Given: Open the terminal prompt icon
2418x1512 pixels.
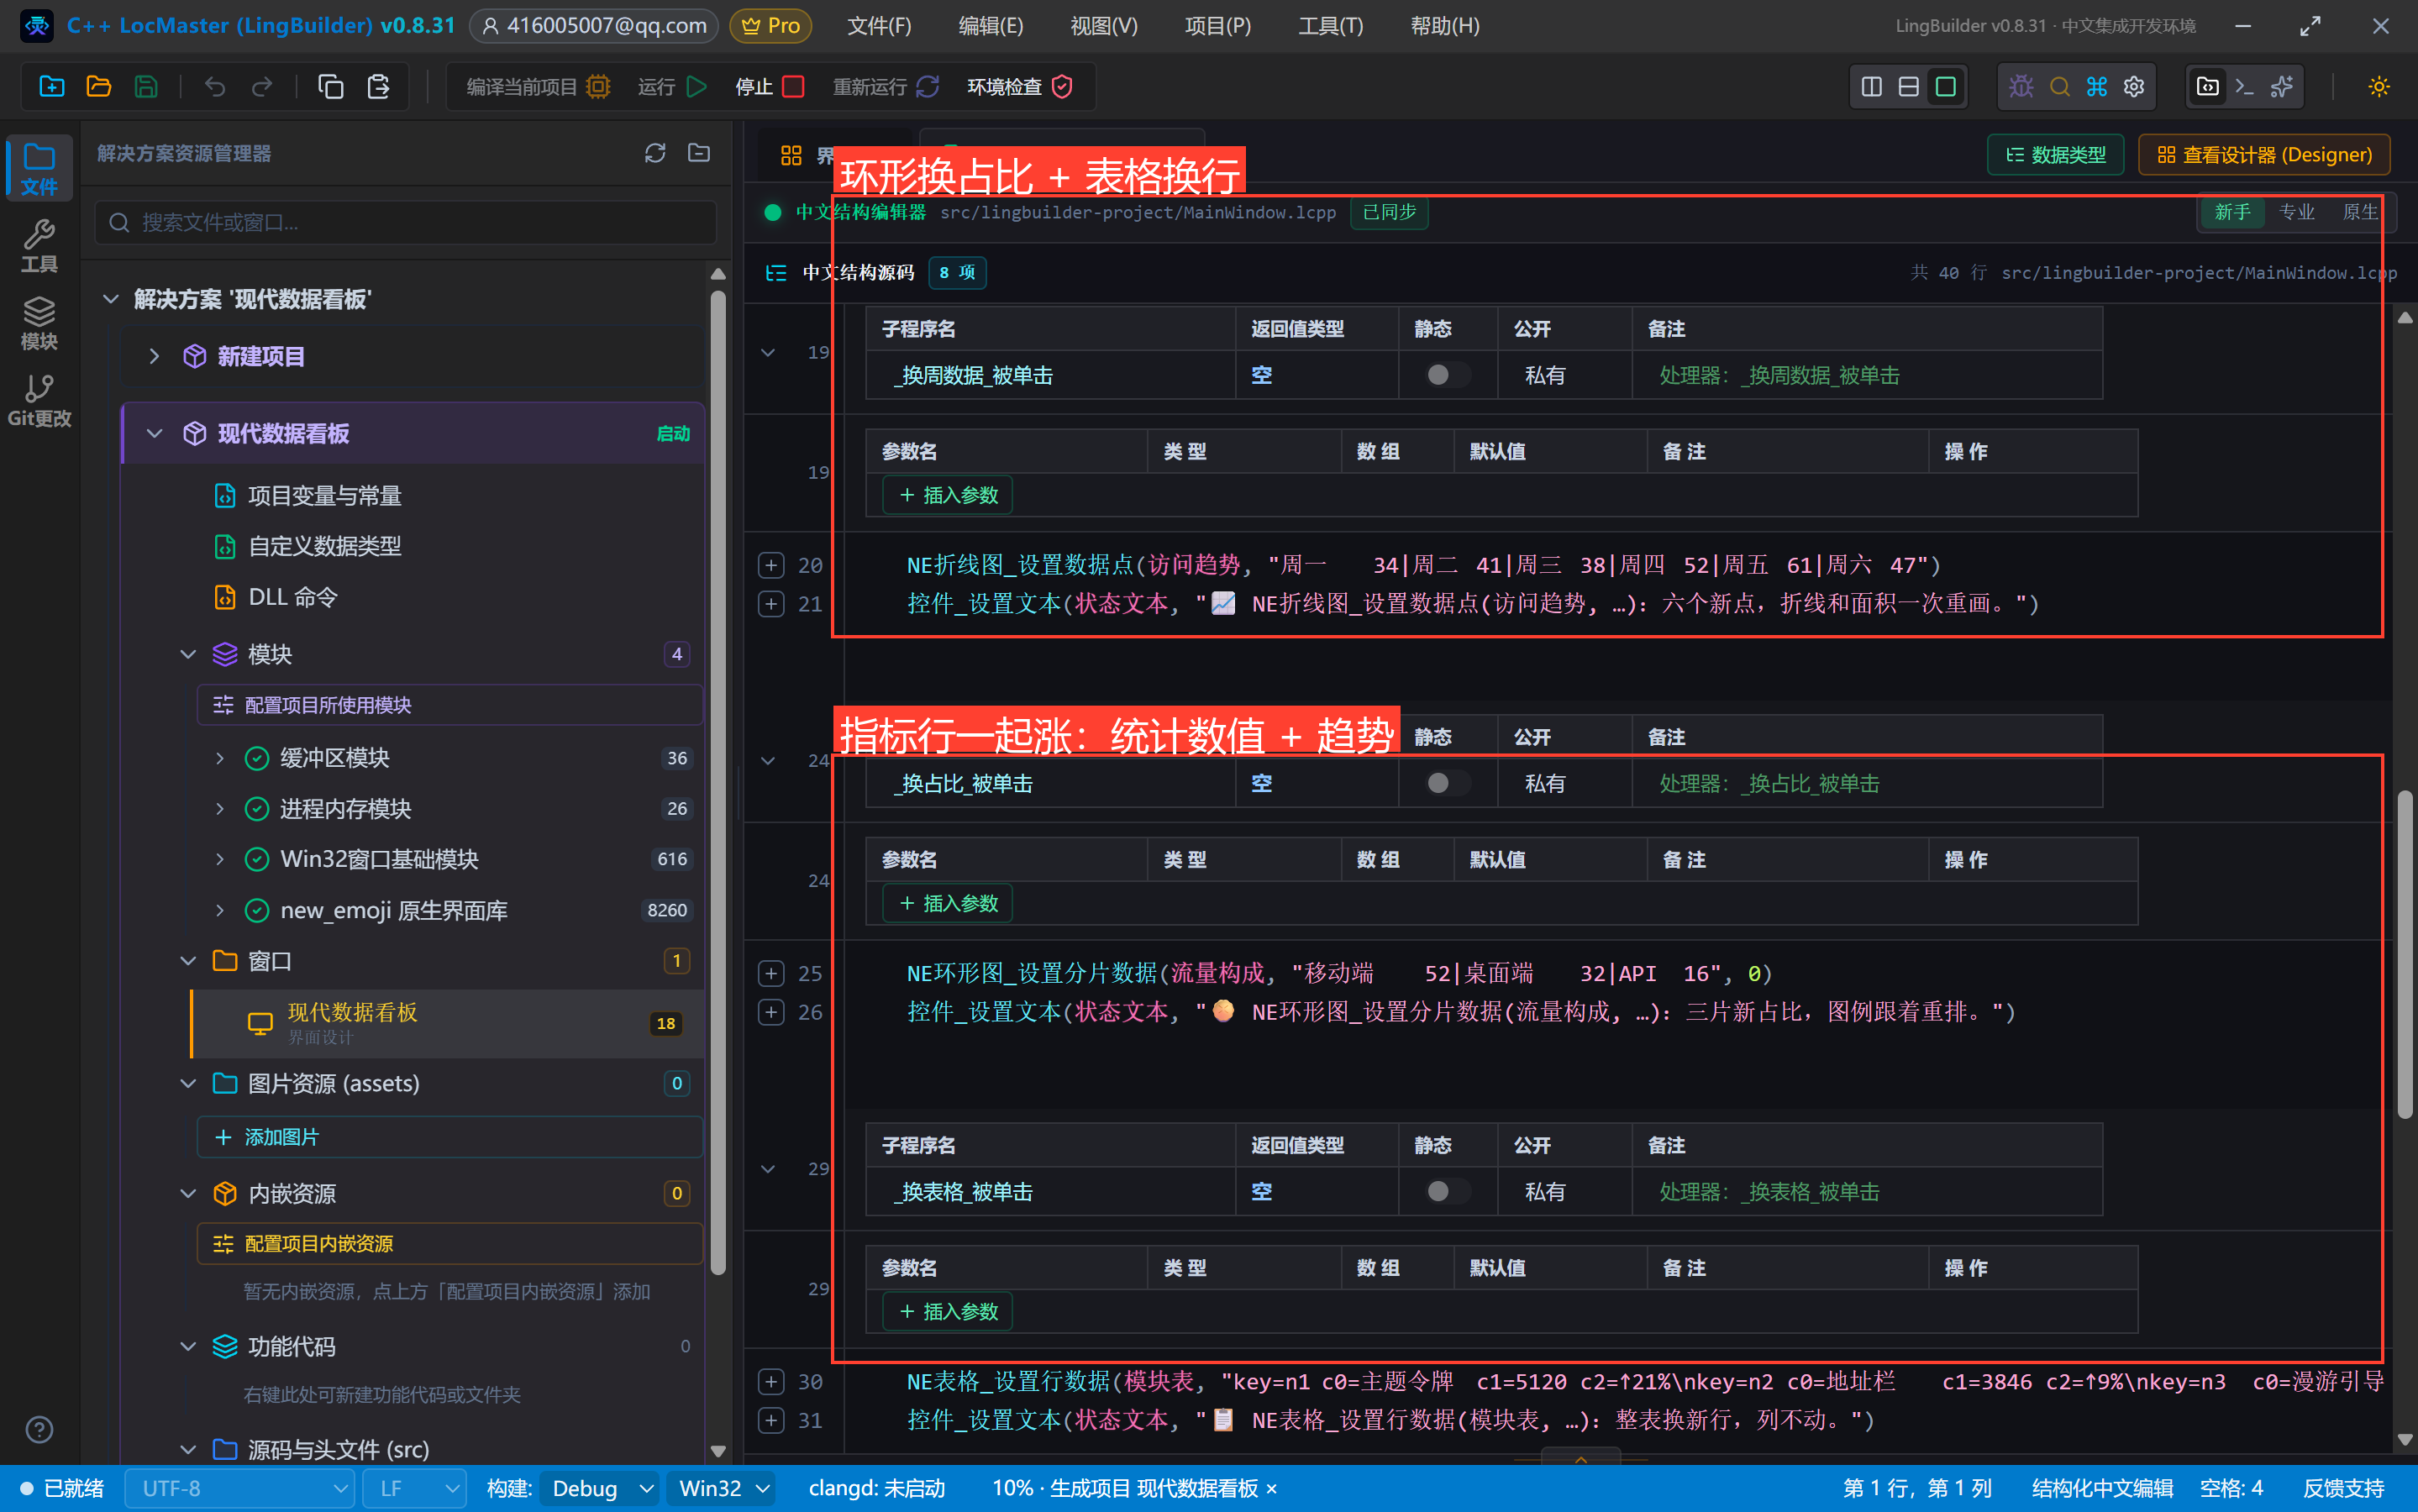Looking at the screenshot, I should pyautogui.click(x=2245, y=87).
